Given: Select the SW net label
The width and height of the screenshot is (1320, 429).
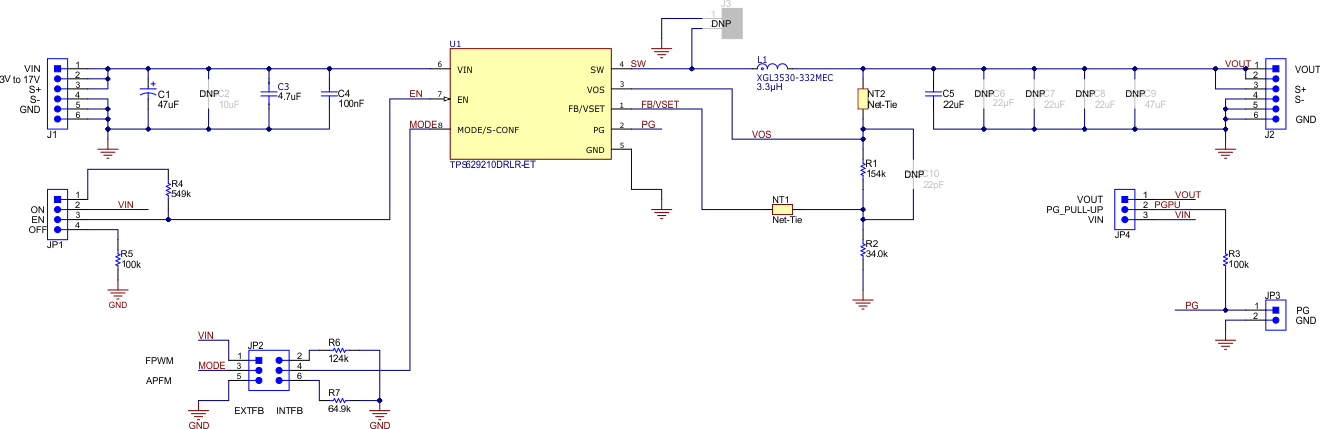Looking at the screenshot, I should (x=638, y=64).
